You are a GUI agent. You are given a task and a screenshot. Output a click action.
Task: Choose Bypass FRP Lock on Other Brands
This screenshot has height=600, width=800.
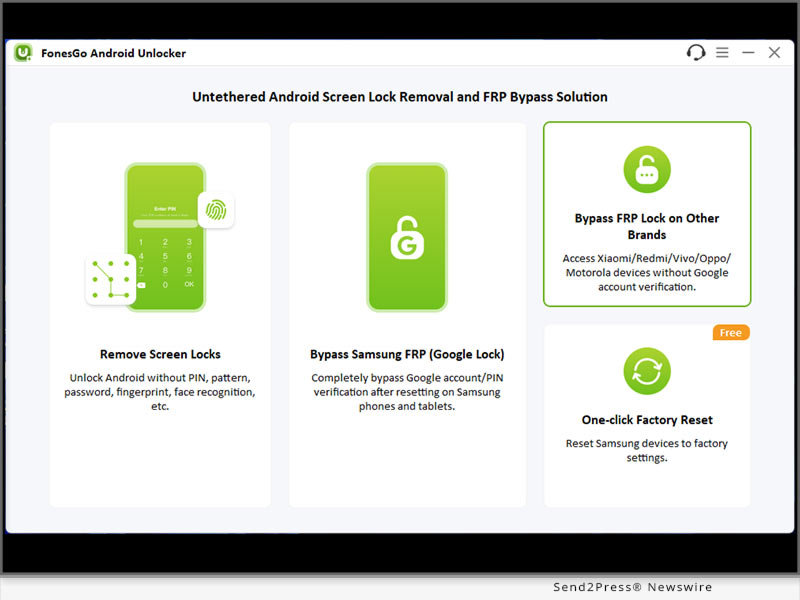pyautogui.click(x=647, y=226)
